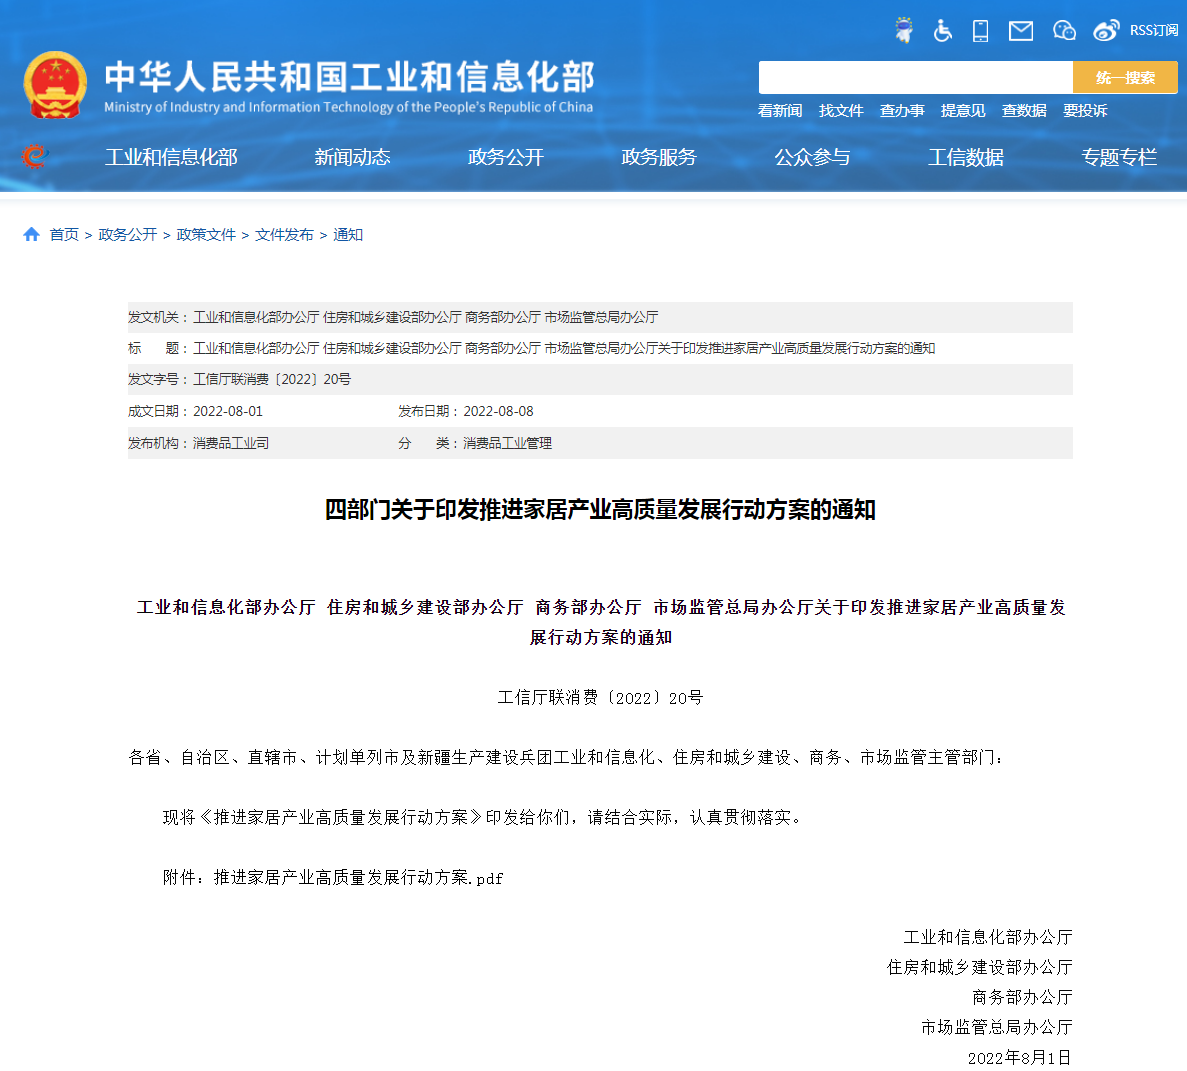Open the accessibility wheelchair icon
The image size is (1187, 1071).
click(x=942, y=31)
